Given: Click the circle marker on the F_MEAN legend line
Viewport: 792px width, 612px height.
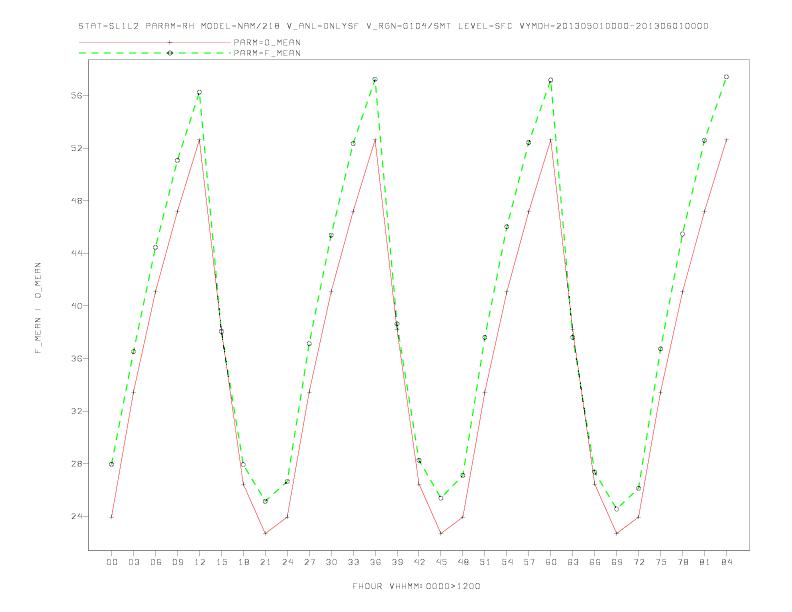Looking at the screenshot, I should pyautogui.click(x=170, y=53).
